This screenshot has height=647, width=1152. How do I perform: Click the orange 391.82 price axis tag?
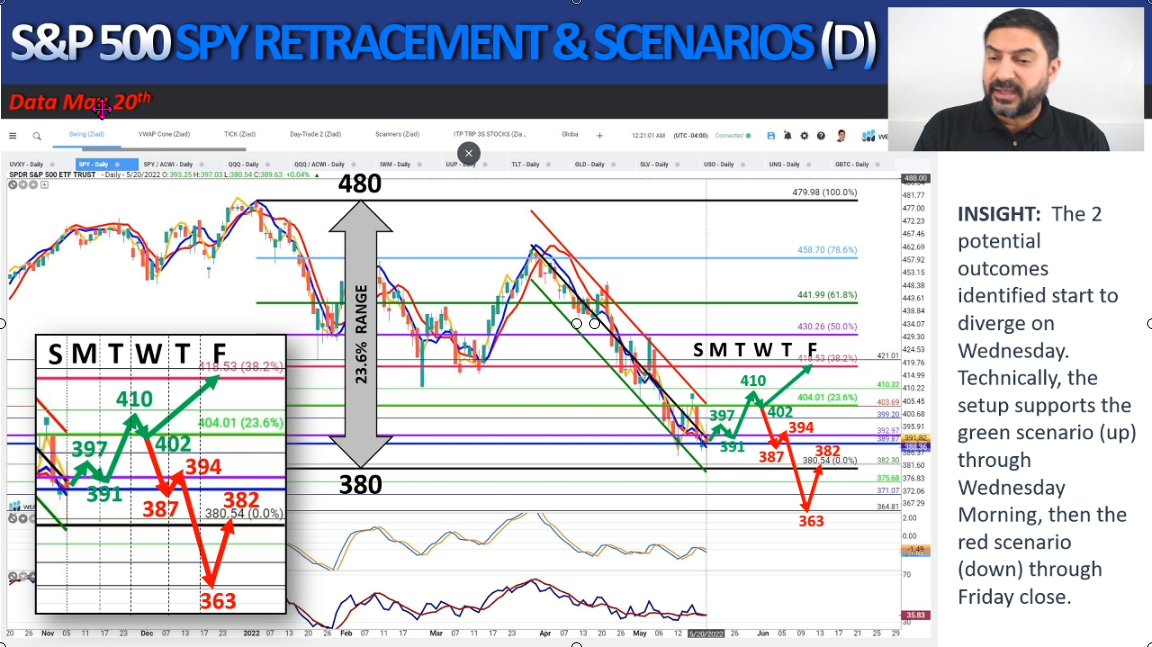917,438
